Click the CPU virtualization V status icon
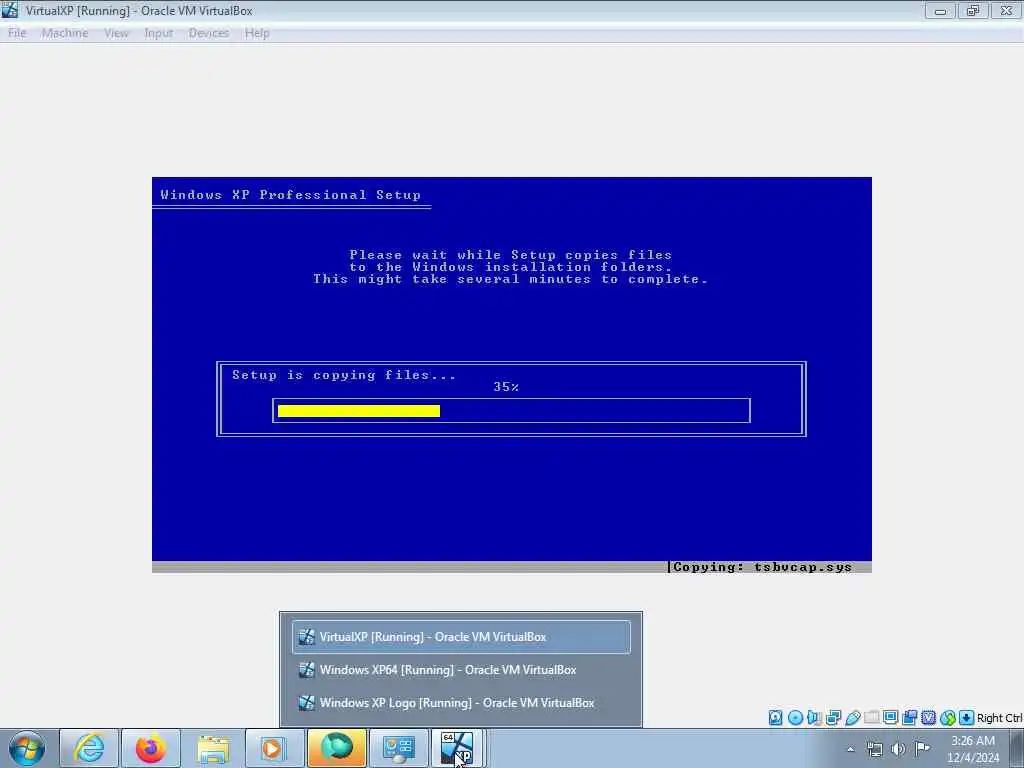The height and width of the screenshot is (768, 1024). click(929, 718)
